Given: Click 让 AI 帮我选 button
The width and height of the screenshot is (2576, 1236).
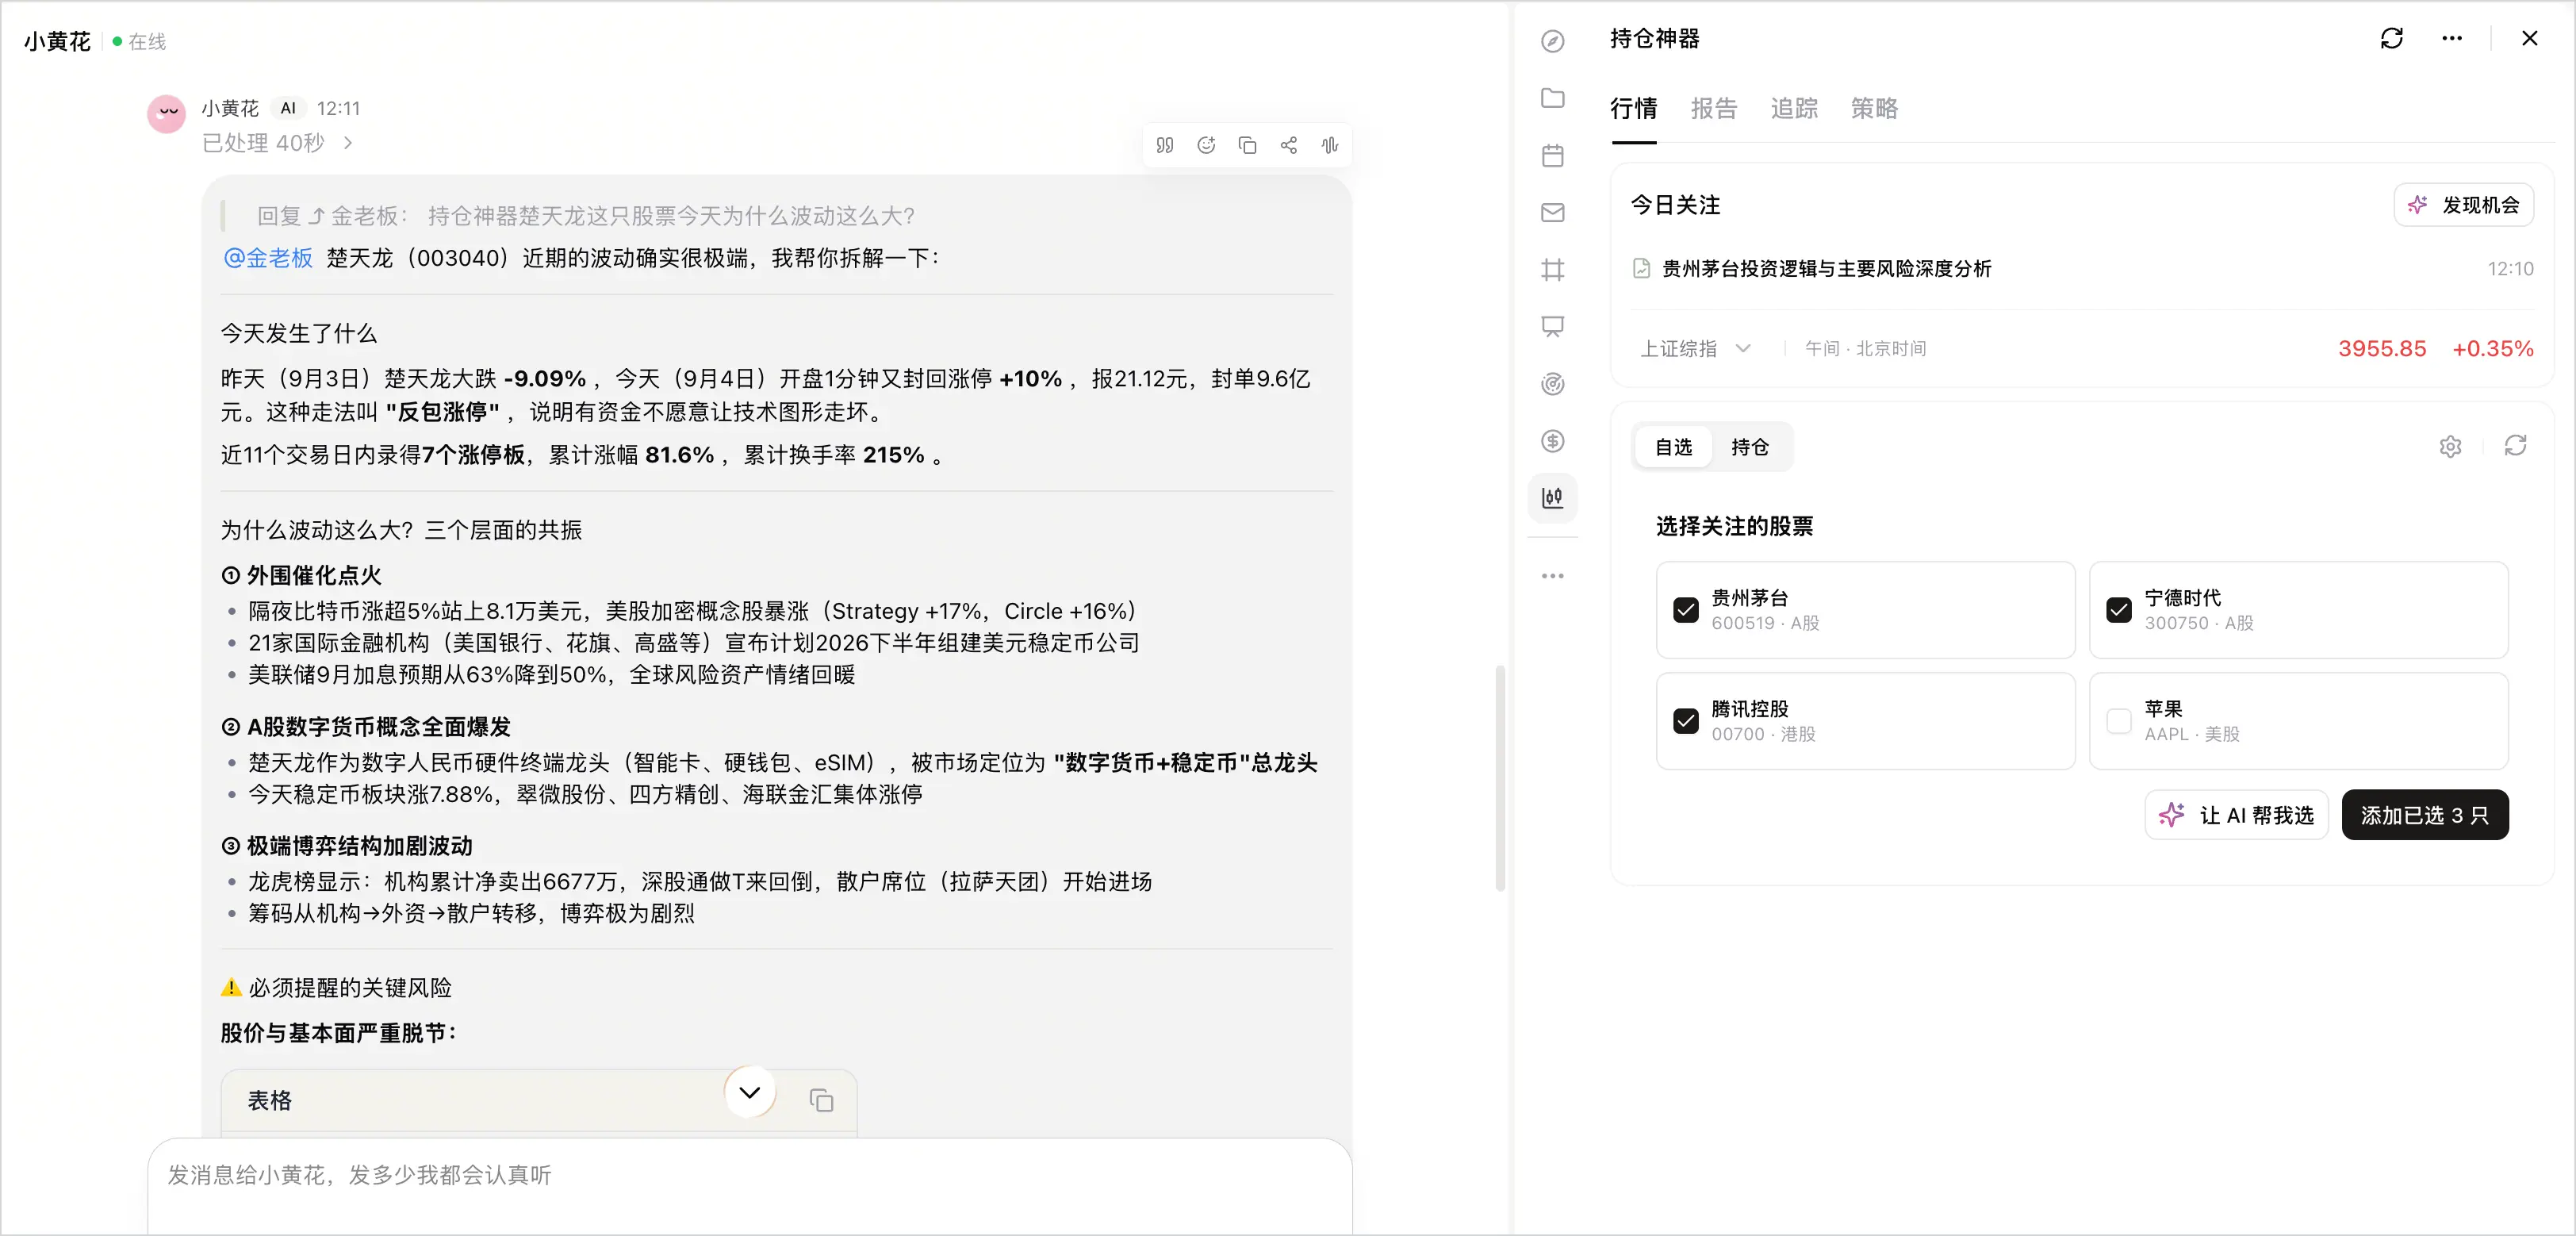Looking at the screenshot, I should pos(2236,815).
